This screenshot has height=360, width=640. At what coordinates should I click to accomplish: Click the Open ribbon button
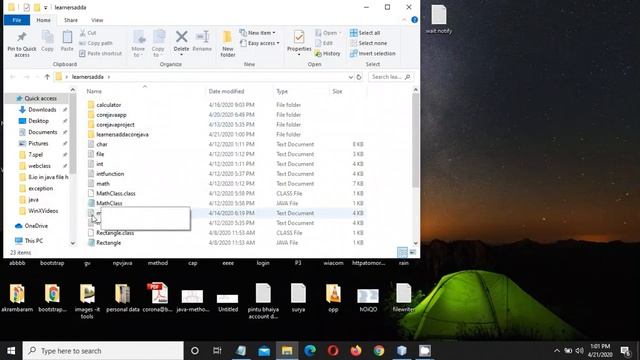pos(327,33)
